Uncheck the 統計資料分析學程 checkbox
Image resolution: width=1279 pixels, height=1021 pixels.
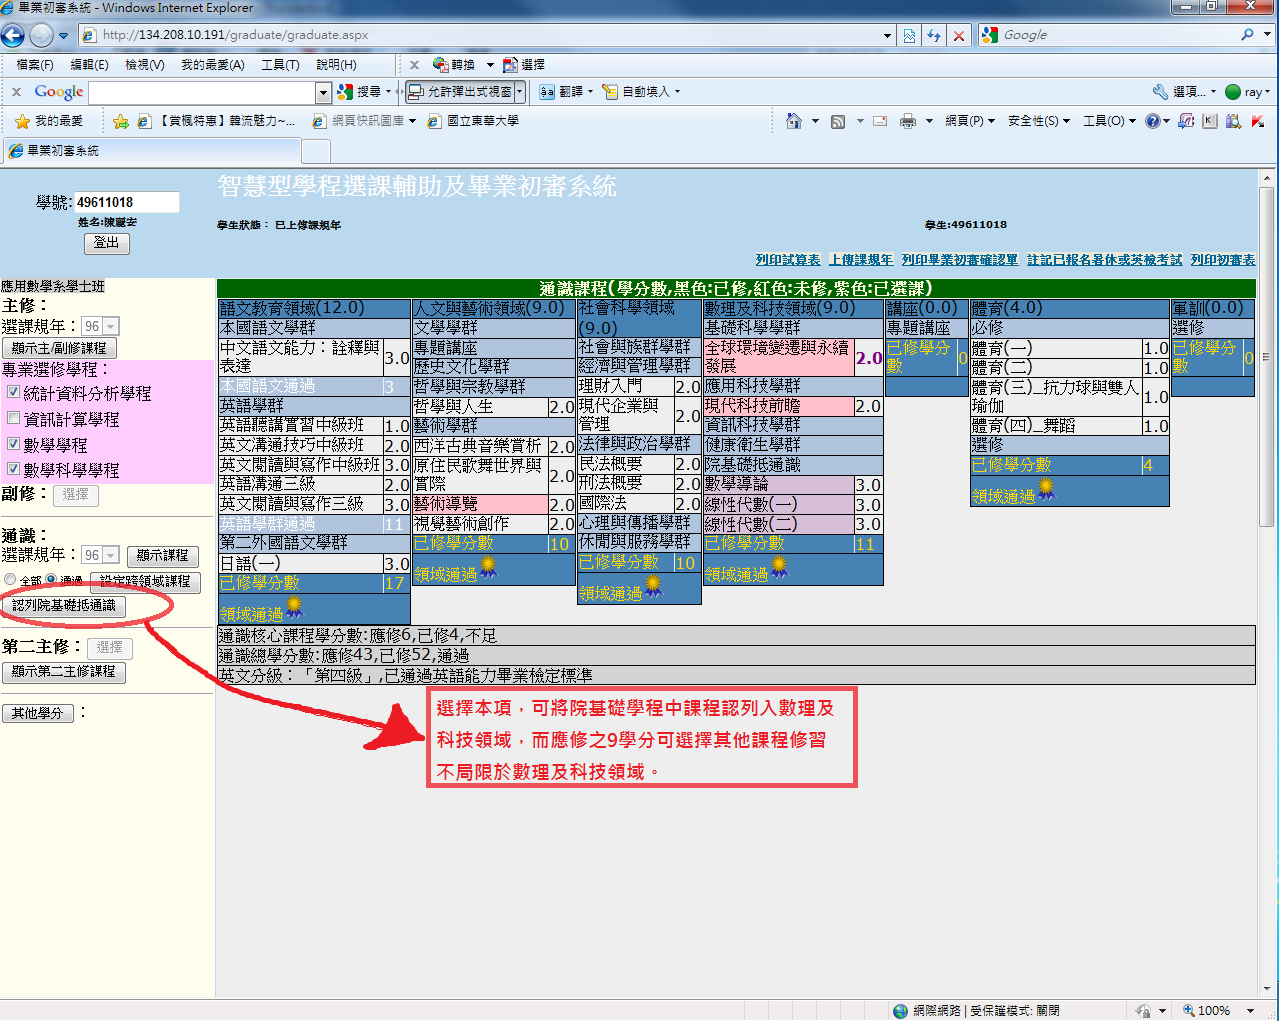click(14, 393)
